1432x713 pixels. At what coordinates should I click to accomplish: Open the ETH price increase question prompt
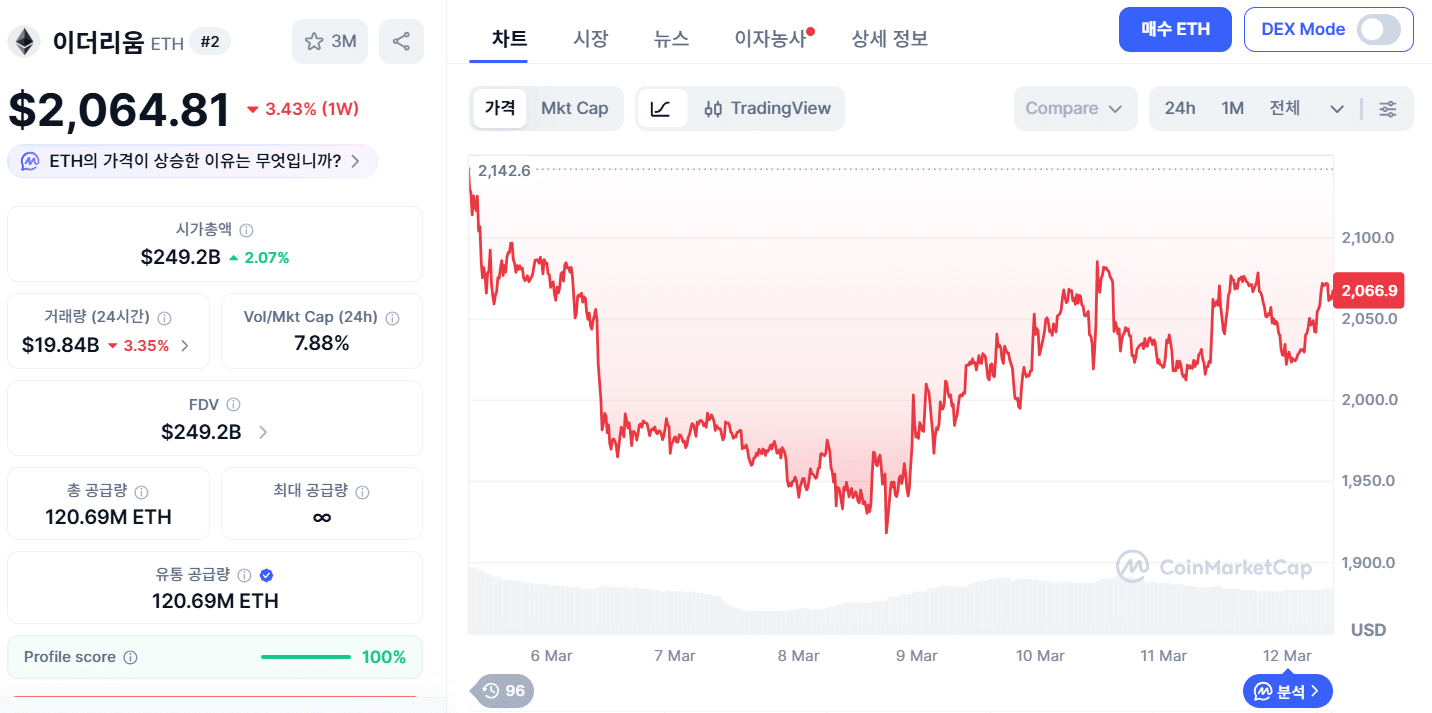[192, 161]
